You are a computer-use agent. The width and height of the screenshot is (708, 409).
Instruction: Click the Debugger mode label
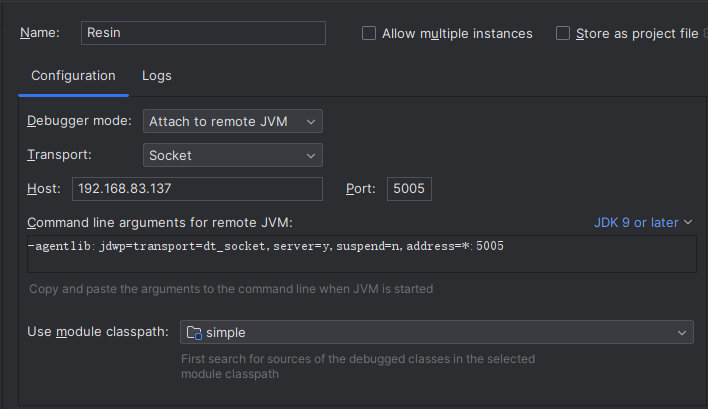[x=79, y=121]
